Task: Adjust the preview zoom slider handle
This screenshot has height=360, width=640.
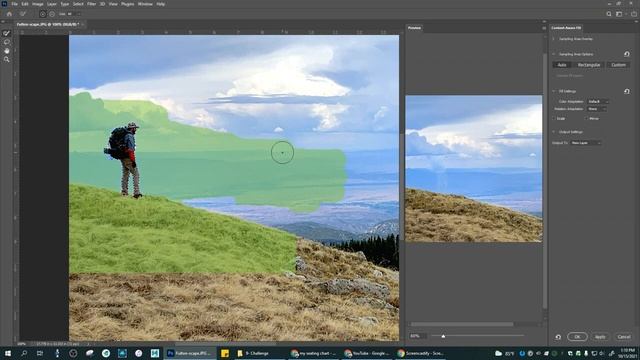Action: pyautogui.click(x=443, y=336)
